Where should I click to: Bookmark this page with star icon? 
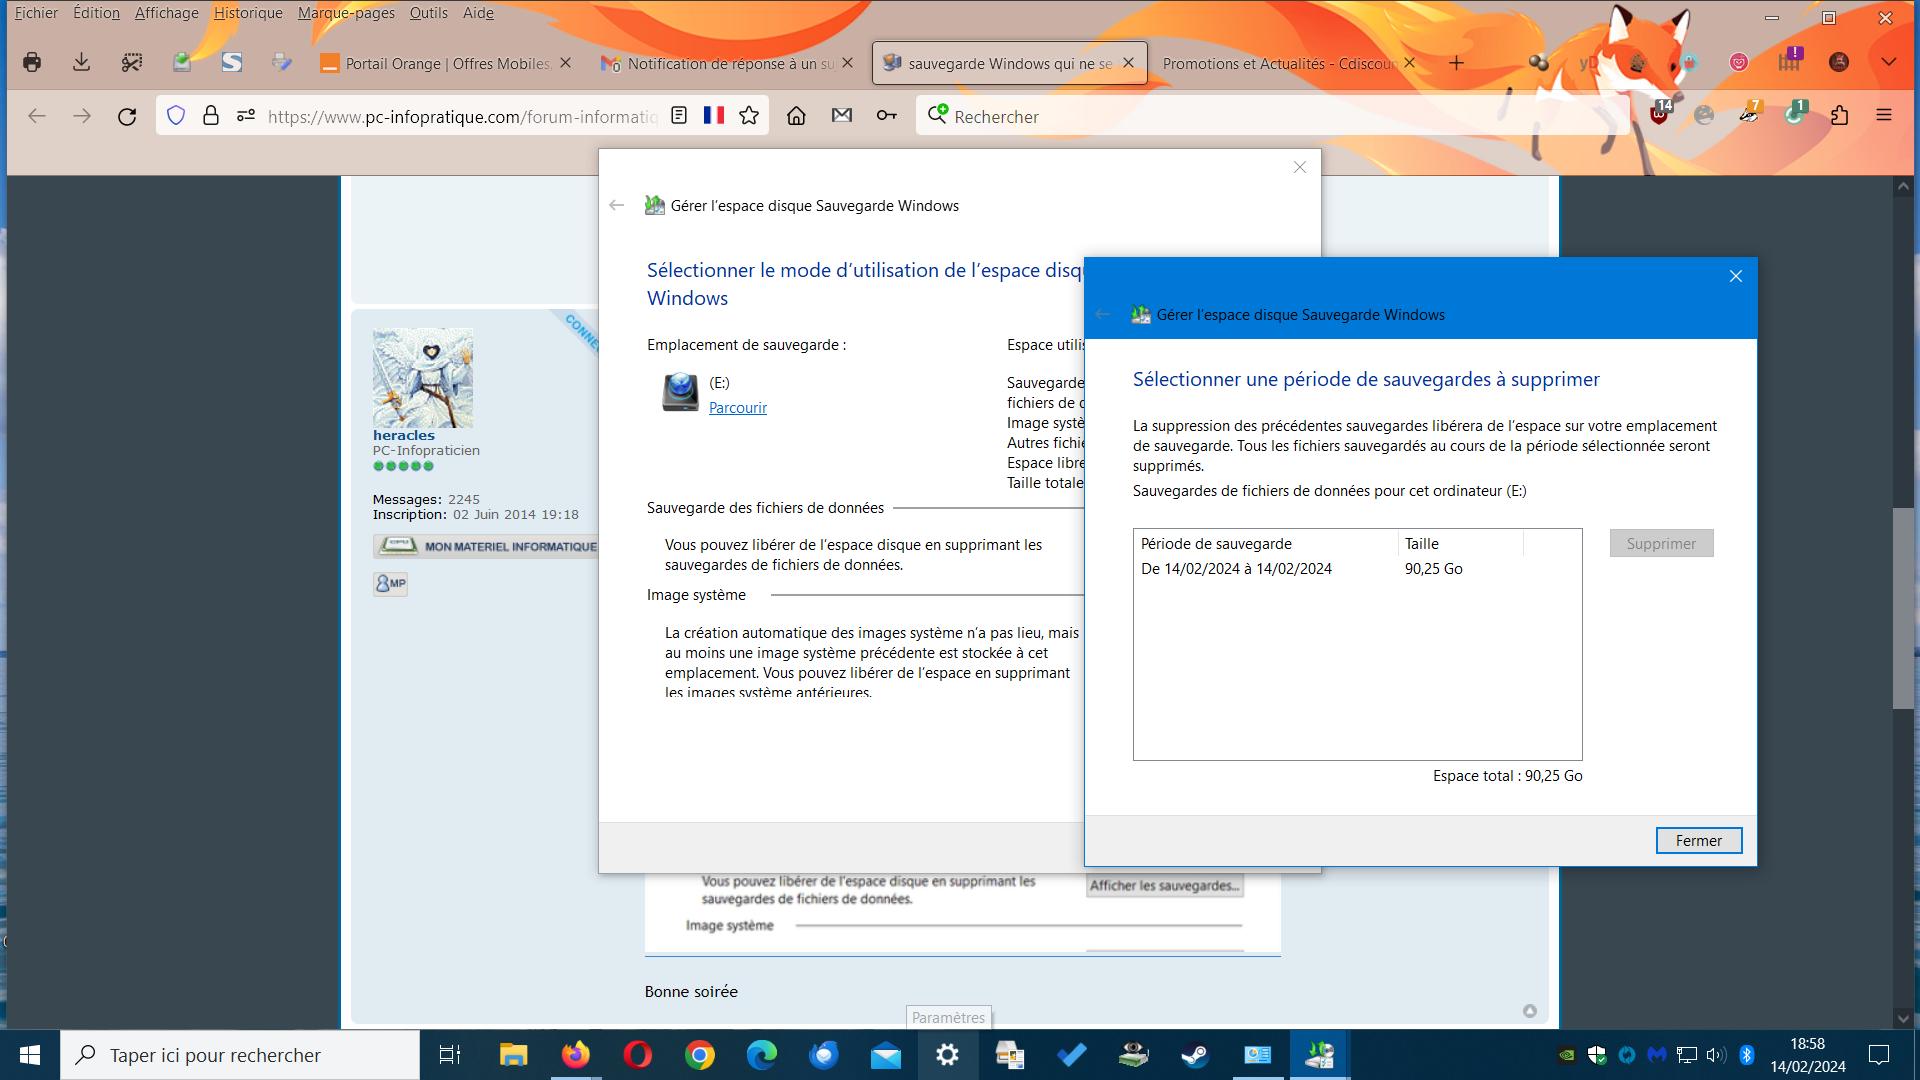tap(749, 116)
